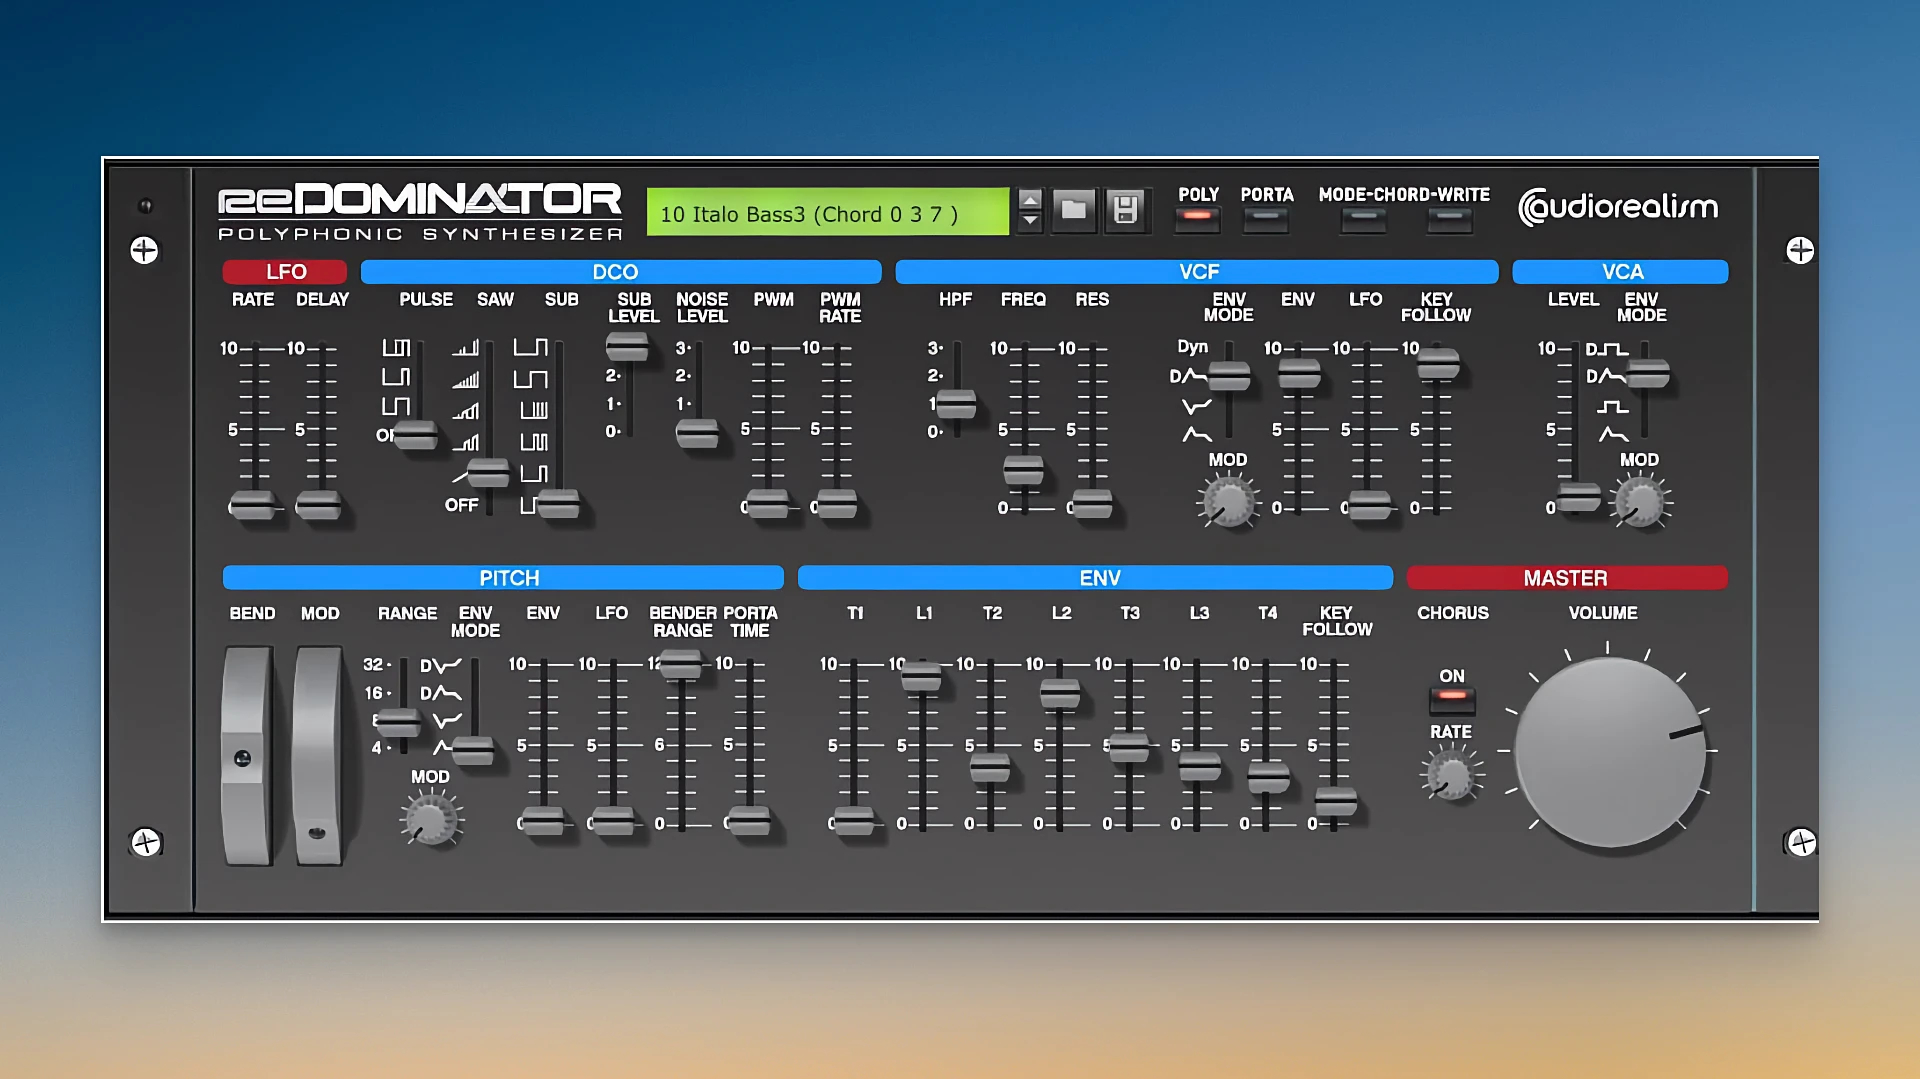Click the Chorus RATE knob
The height and width of the screenshot is (1079, 1920).
[1450, 776]
